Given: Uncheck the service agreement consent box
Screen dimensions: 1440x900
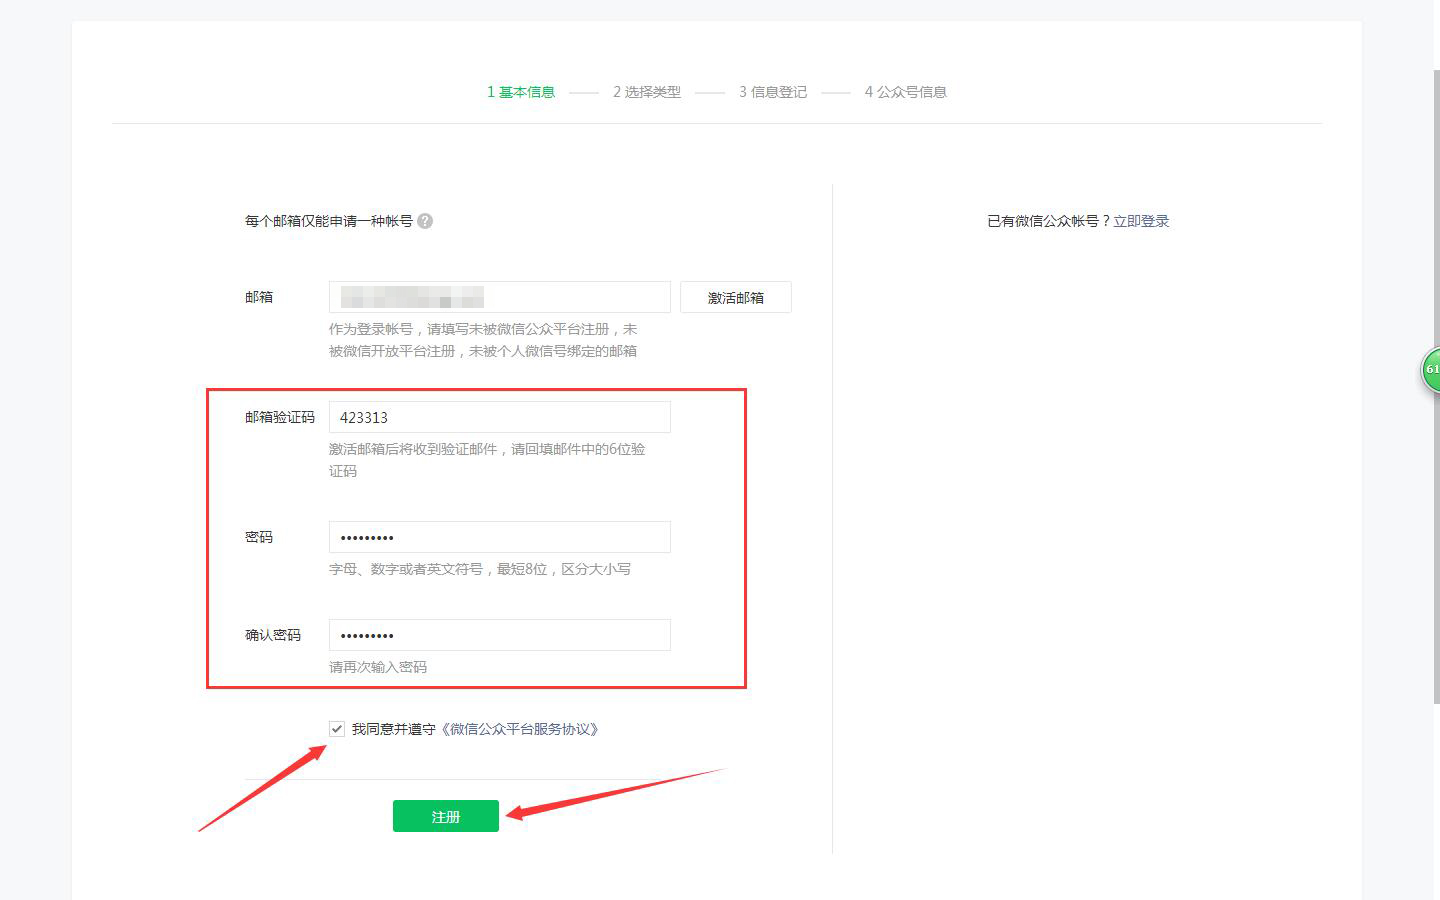Looking at the screenshot, I should (x=336, y=730).
